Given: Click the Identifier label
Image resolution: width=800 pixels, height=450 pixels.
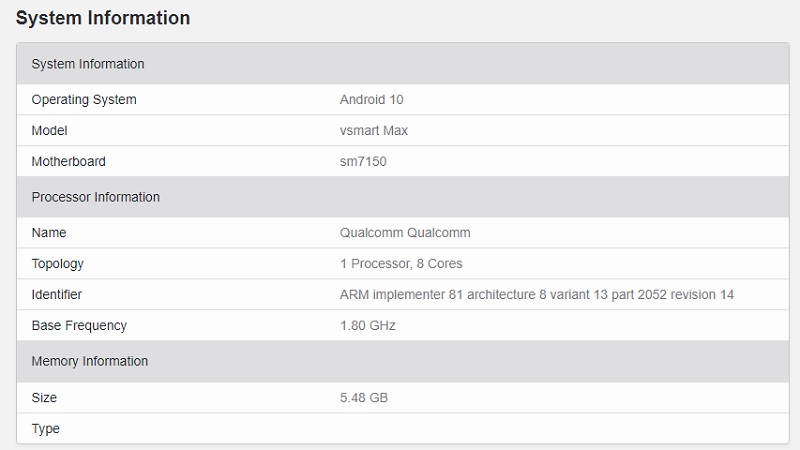Looking at the screenshot, I should click(x=57, y=294).
